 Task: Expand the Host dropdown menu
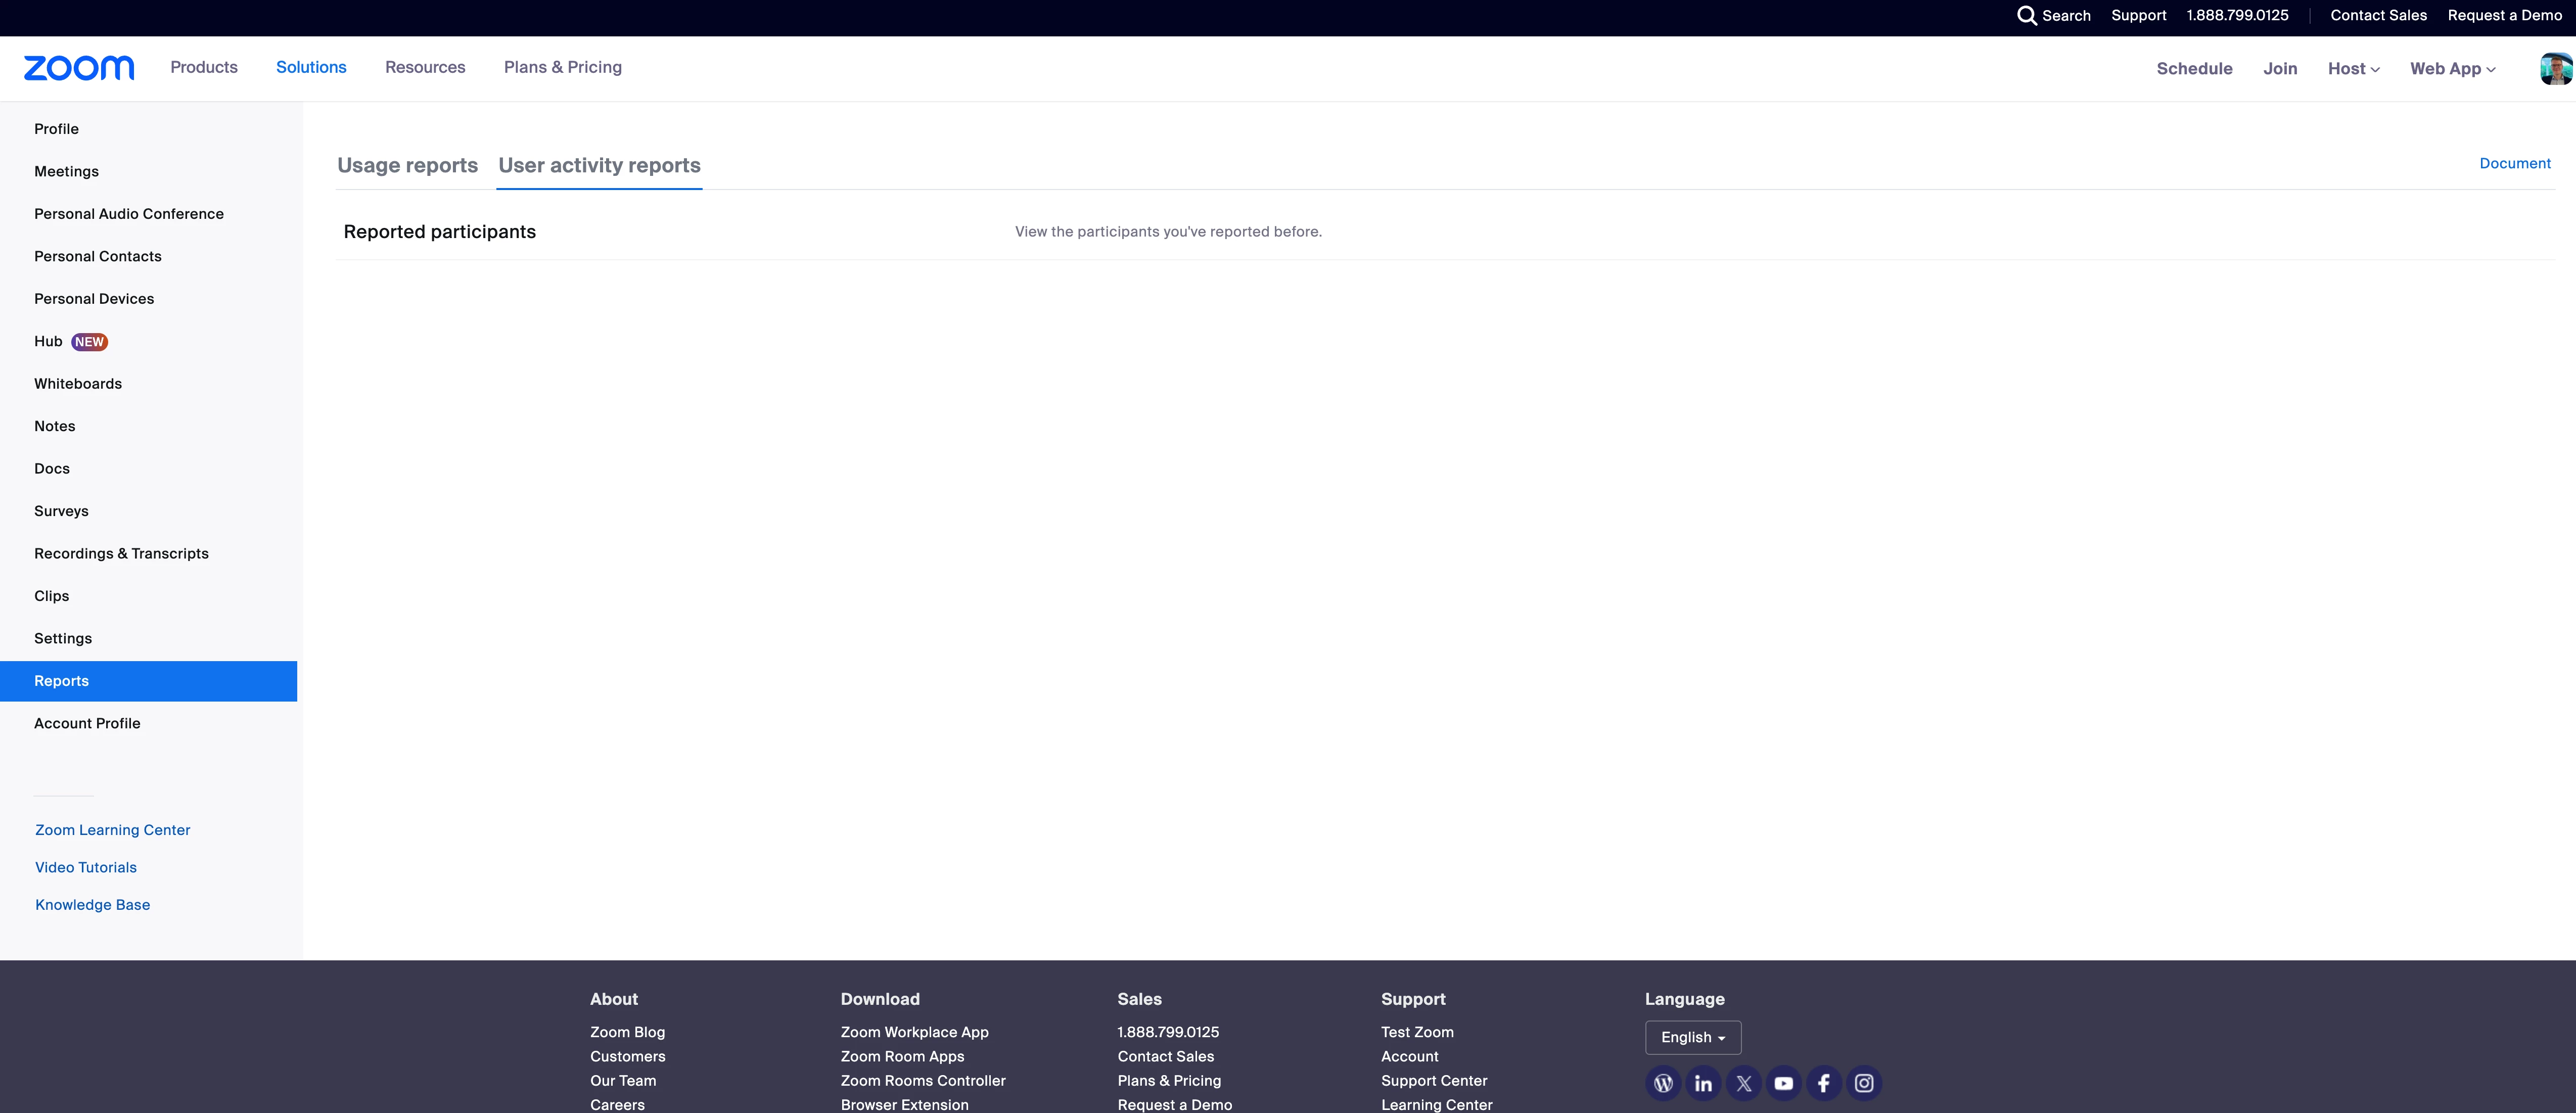tap(2353, 69)
